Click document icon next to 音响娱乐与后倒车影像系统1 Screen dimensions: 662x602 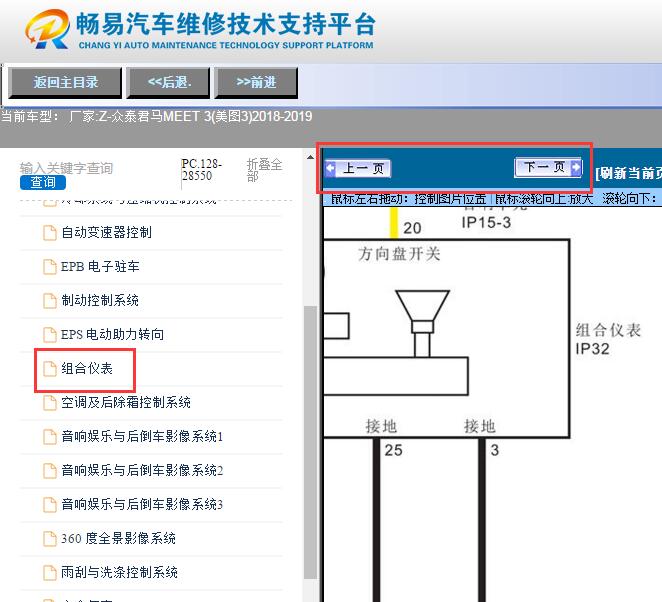click(50, 437)
